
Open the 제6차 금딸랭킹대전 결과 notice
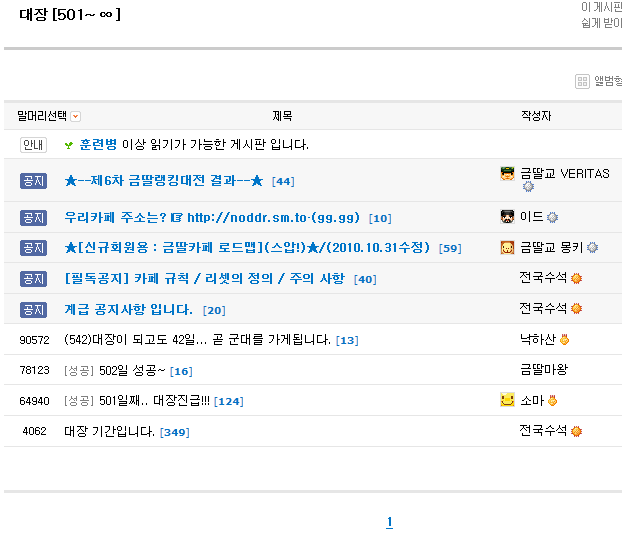pos(163,181)
